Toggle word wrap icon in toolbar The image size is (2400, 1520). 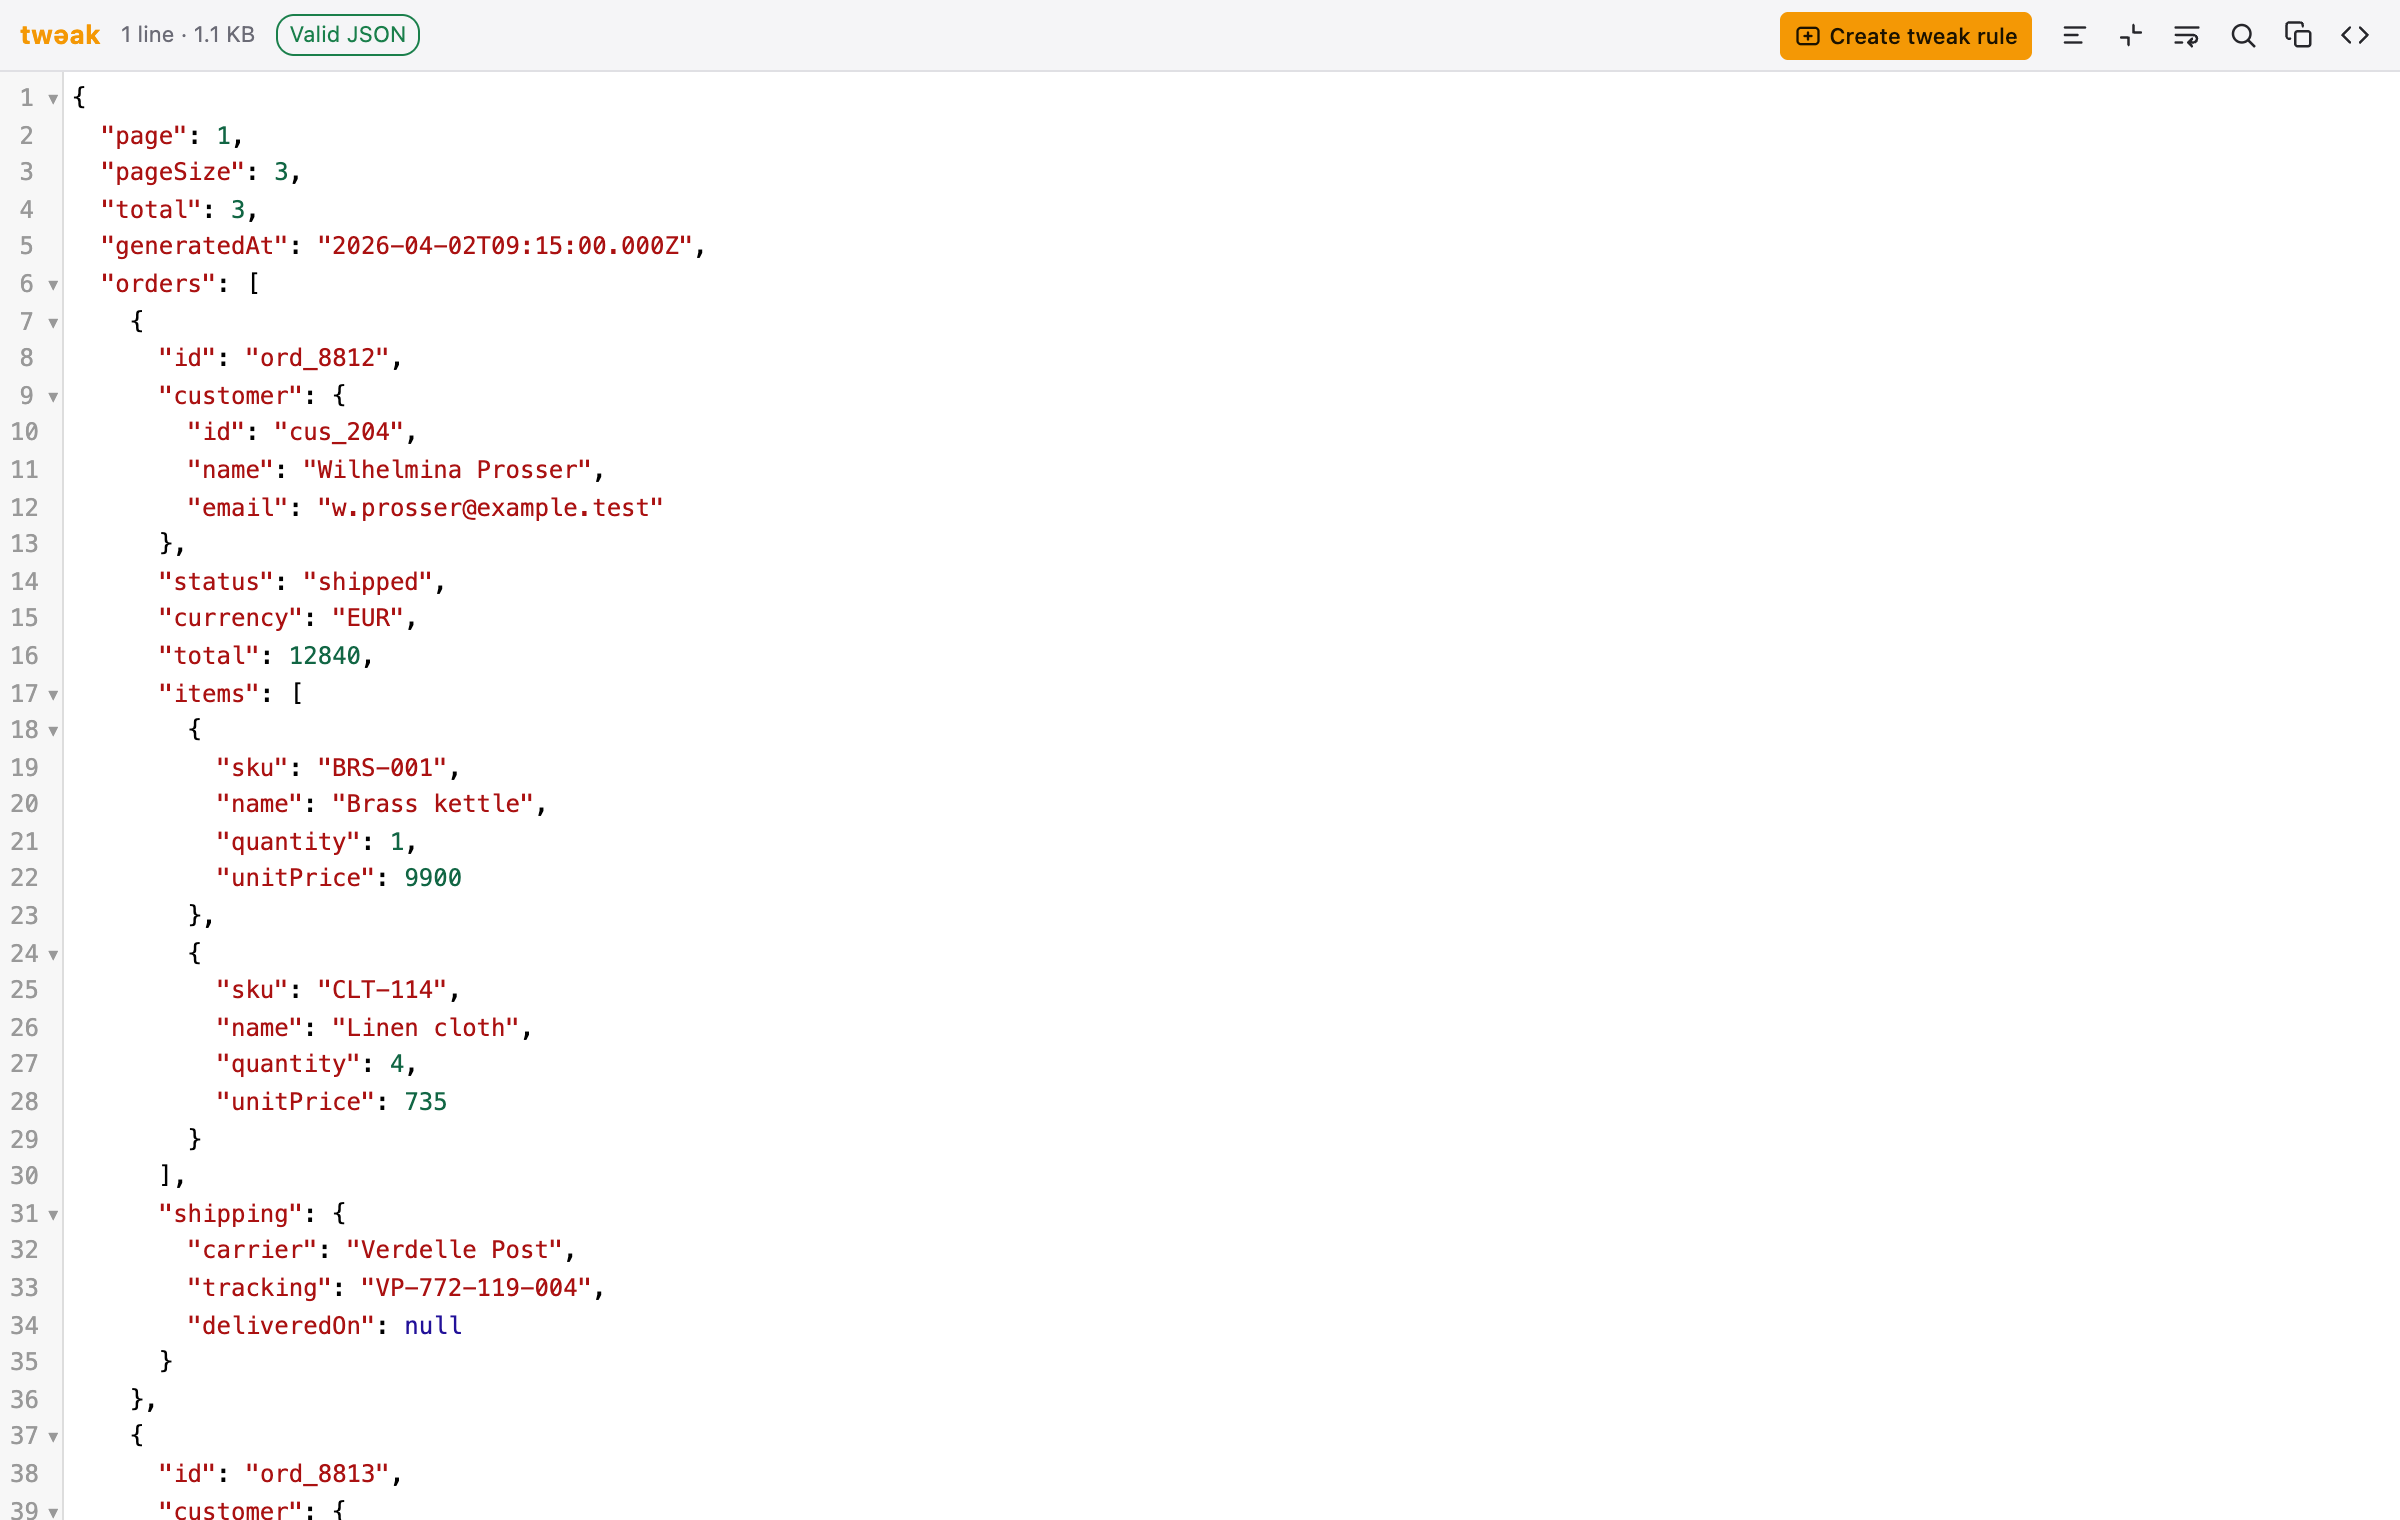(x=2187, y=36)
